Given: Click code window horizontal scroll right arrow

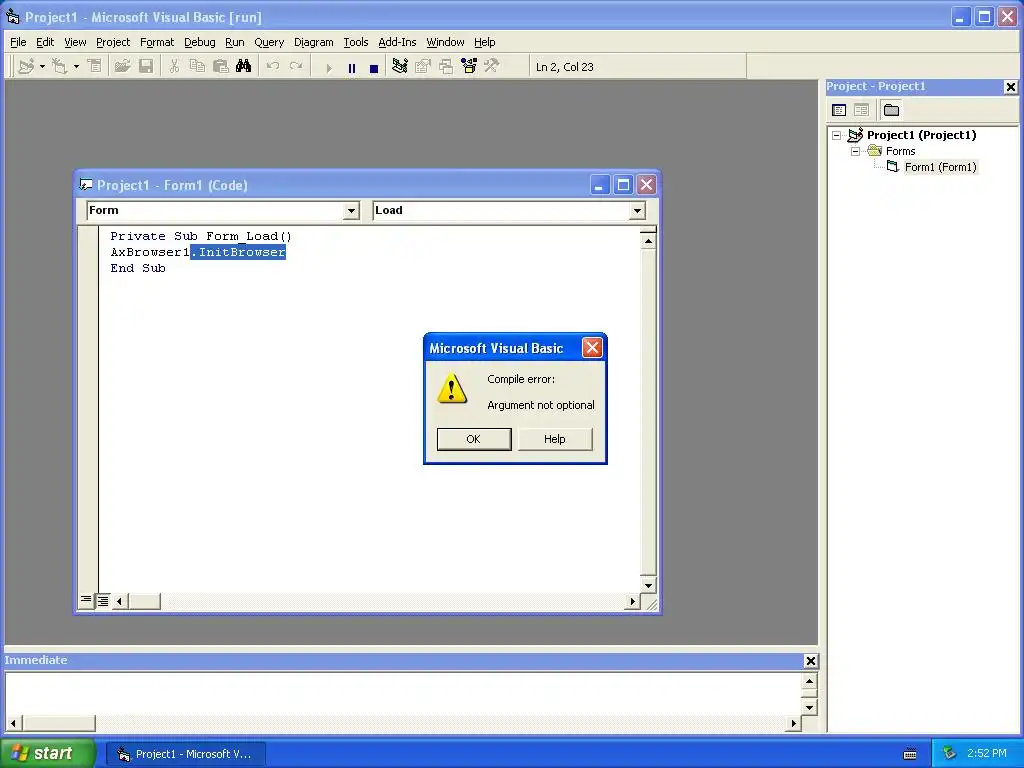Looking at the screenshot, I should (632, 601).
